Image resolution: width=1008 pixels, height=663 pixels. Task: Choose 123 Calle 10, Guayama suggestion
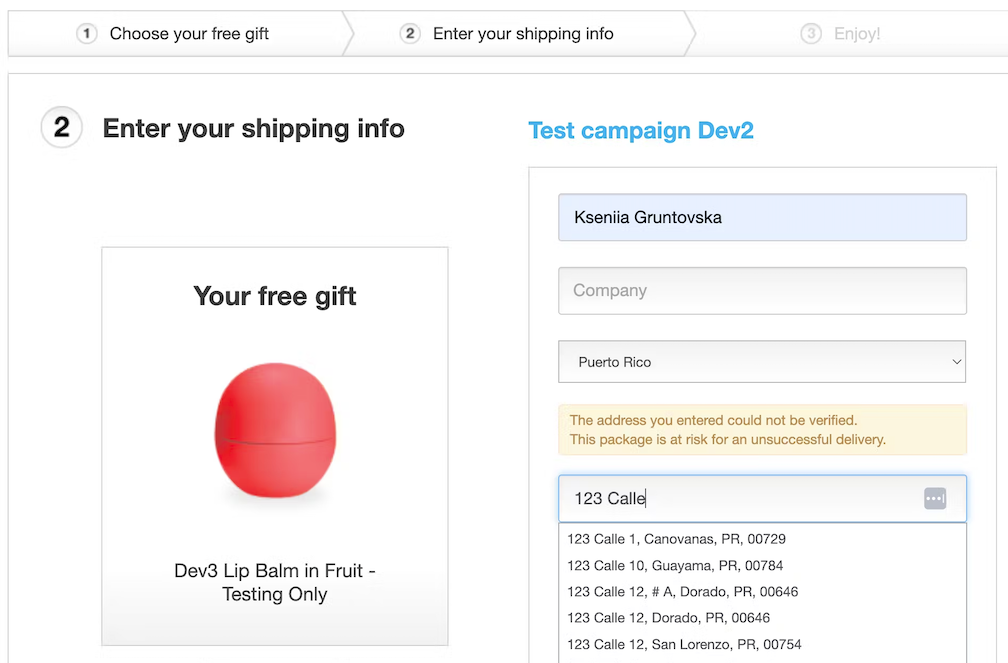[675, 565]
